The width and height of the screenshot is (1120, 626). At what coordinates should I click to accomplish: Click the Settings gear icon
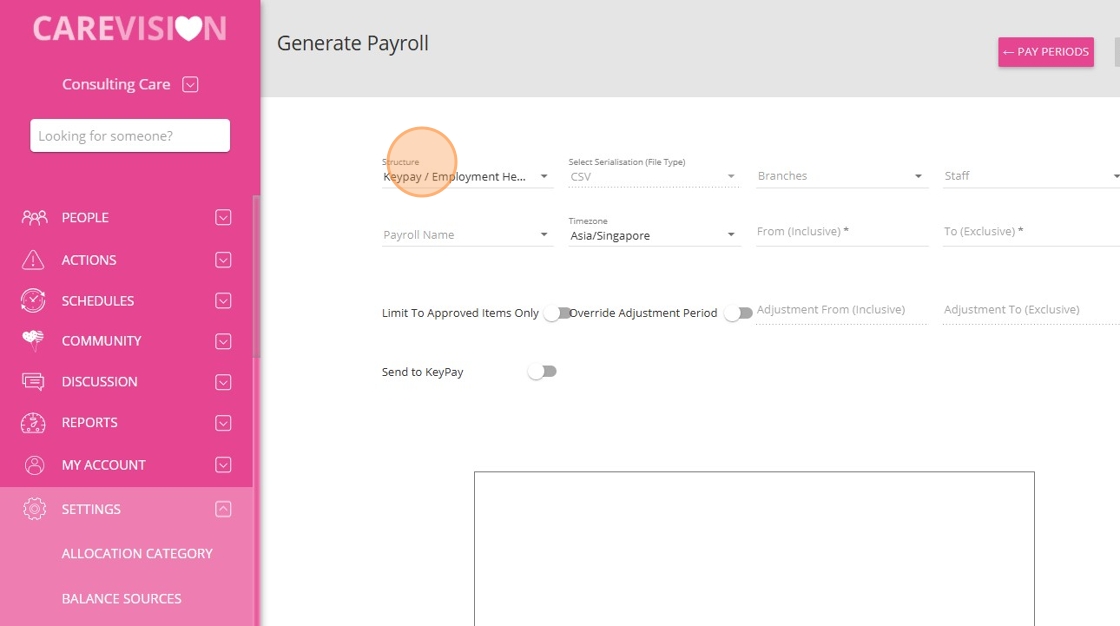(x=34, y=509)
